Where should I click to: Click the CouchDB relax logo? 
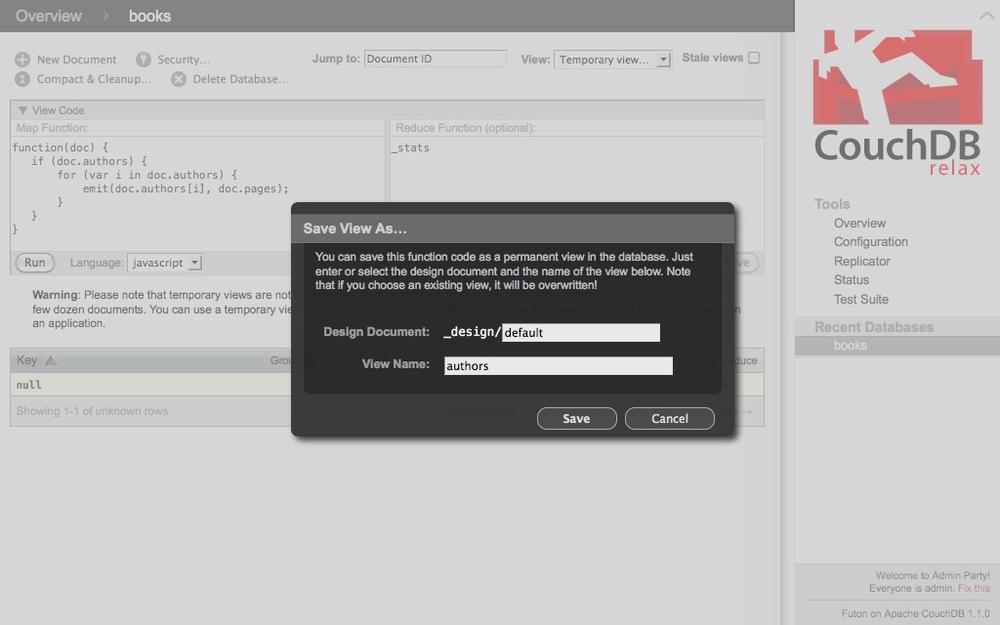click(x=897, y=102)
